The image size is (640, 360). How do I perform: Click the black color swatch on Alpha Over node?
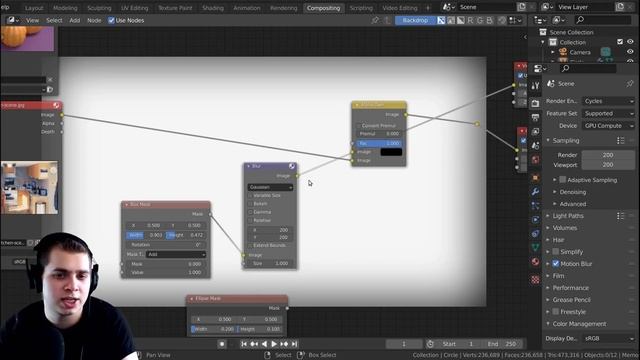(x=391, y=152)
